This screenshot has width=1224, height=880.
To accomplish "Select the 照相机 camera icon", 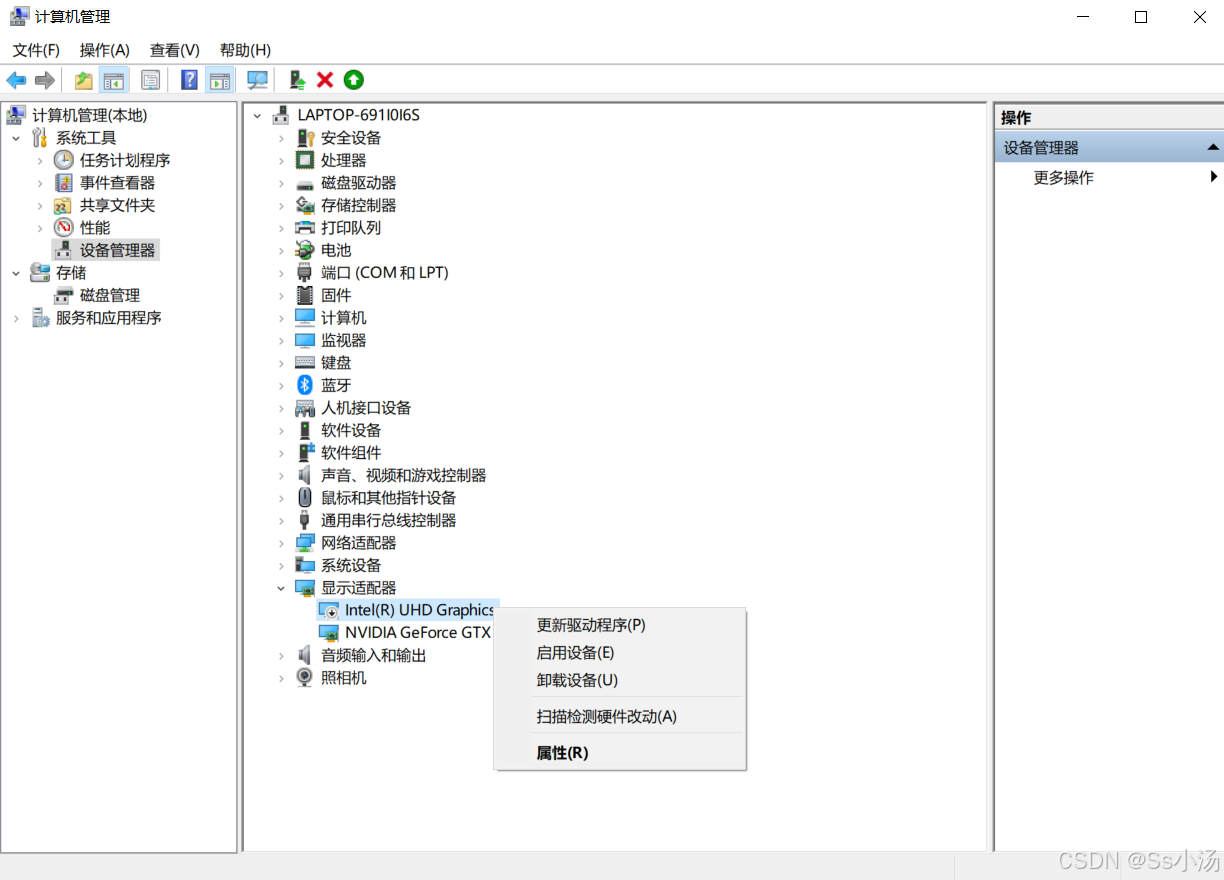I will tap(305, 678).
